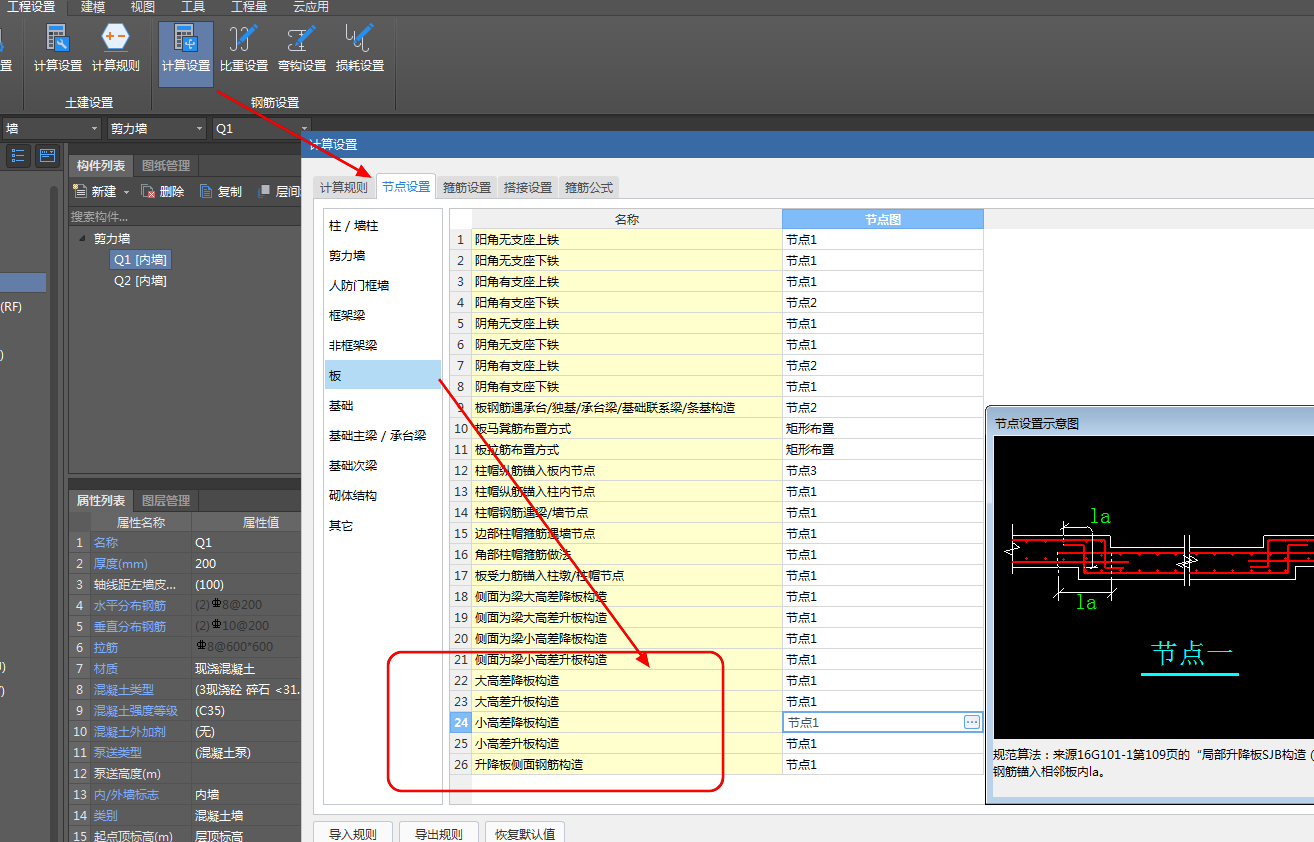Open 比重设置 rebar weight settings
Viewport: 1314px width, 842px height.
[244, 49]
